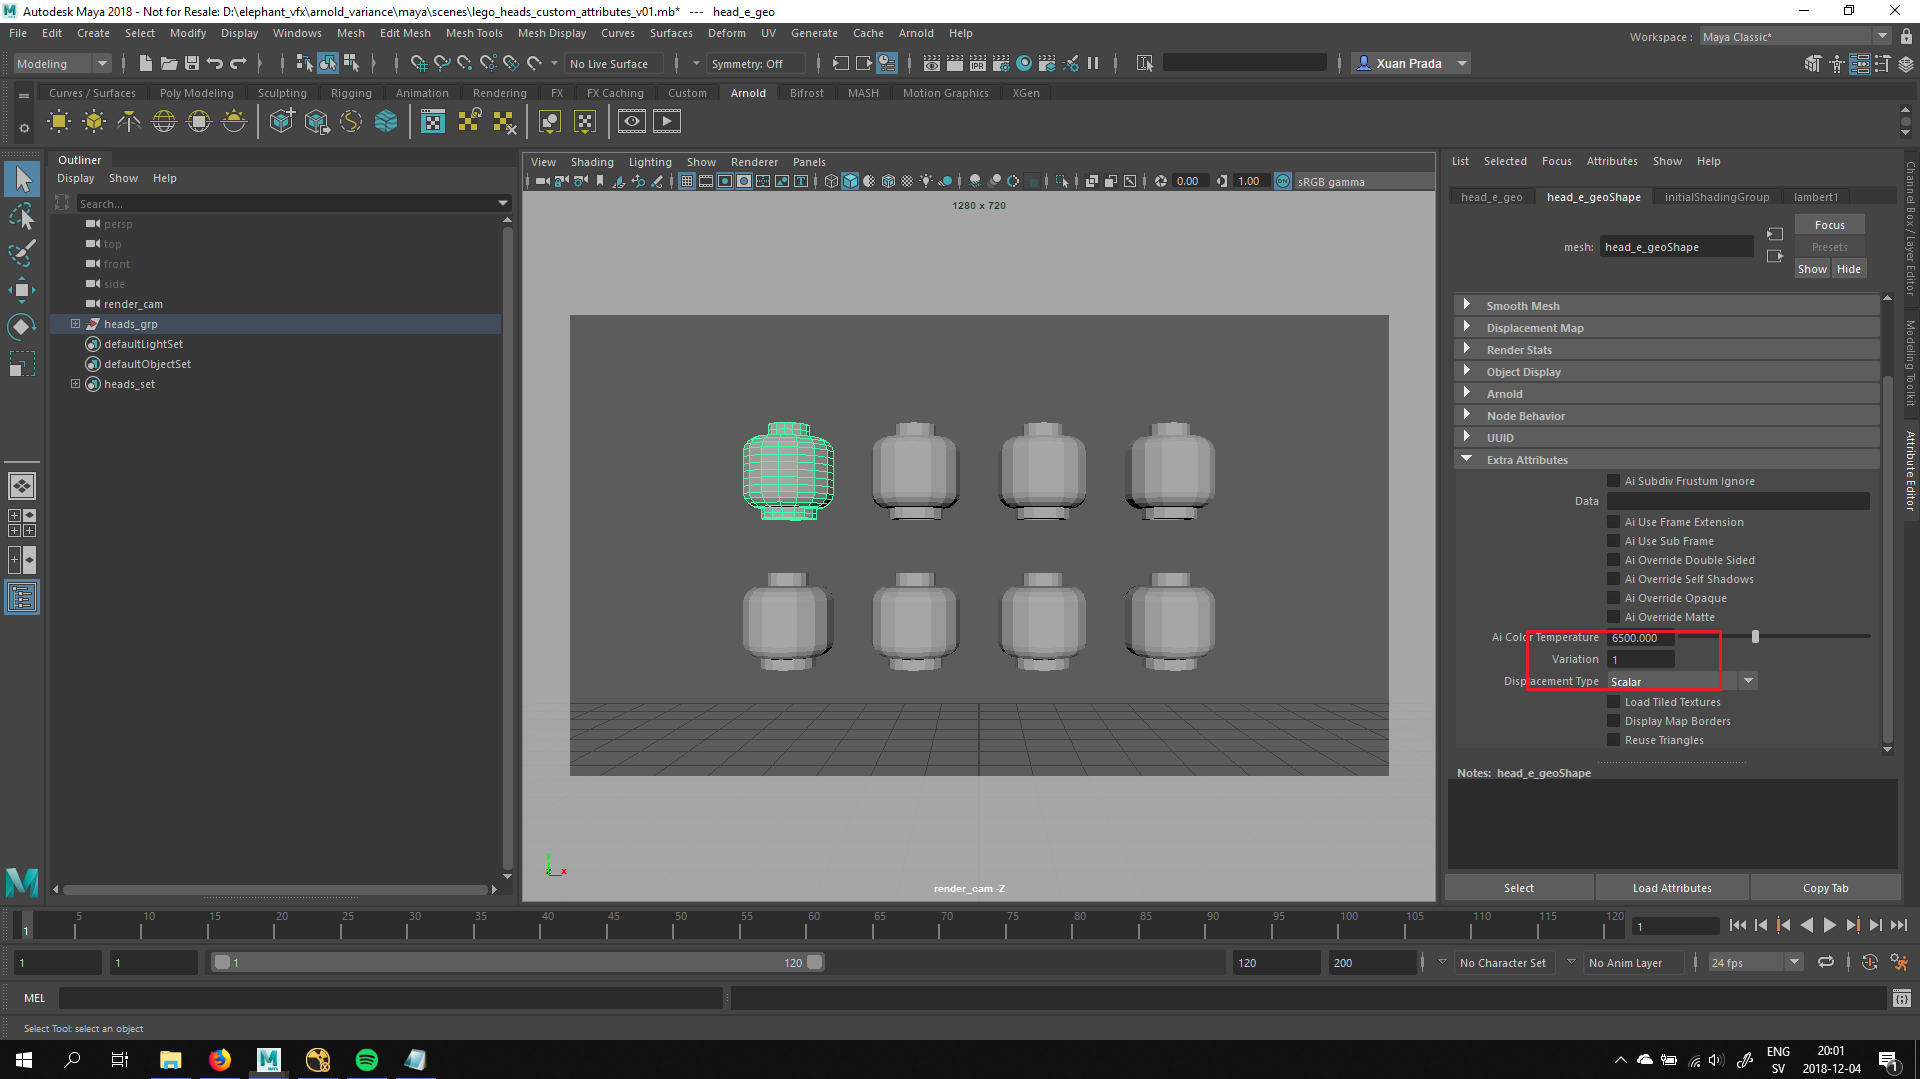Screen dimensions: 1920x1079
Task: Choose the Rotate tool in toolbox
Action: pyautogui.click(x=22, y=327)
